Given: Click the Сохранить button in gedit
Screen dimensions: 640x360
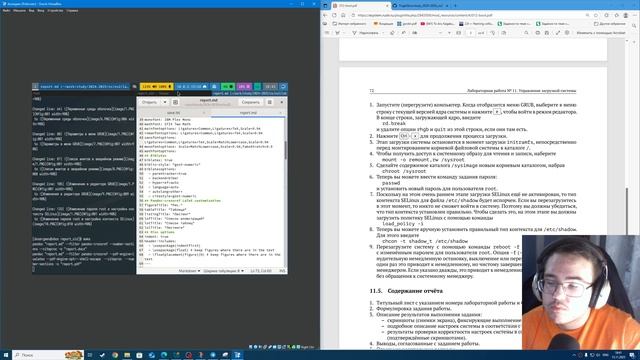Looking at the screenshot, I should tap(250, 102).
